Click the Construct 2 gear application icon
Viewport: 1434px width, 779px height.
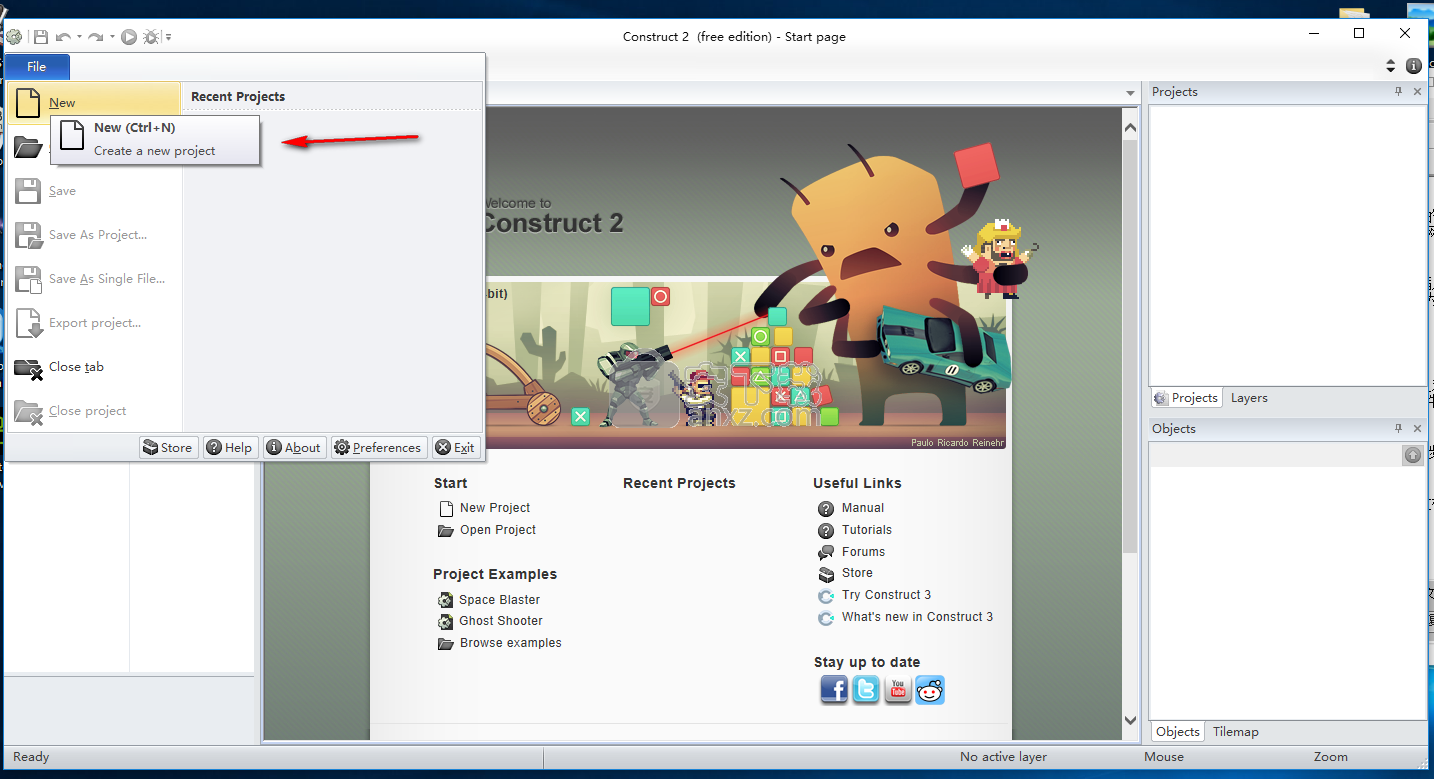click(14, 37)
